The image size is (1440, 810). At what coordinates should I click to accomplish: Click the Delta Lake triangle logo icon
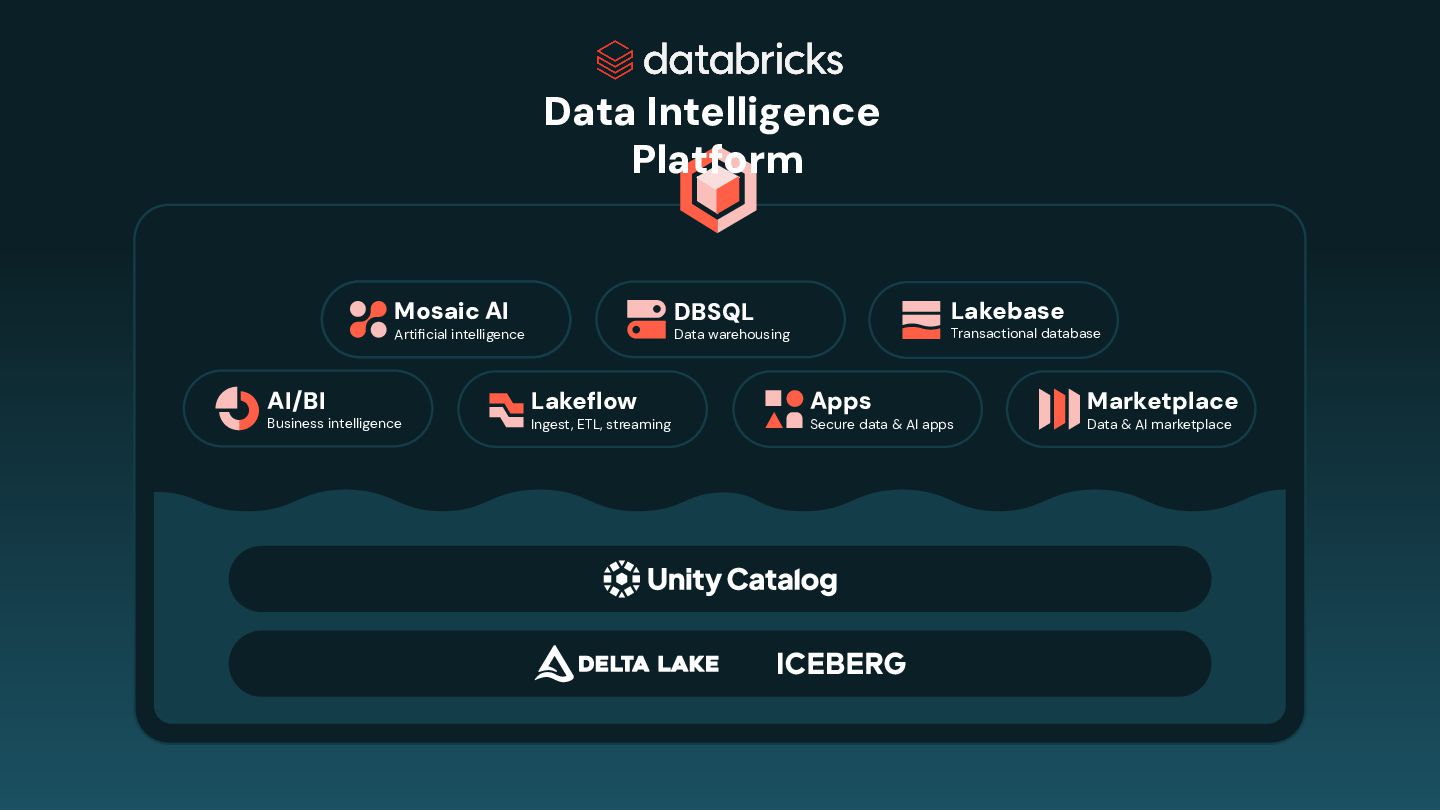[x=554, y=663]
